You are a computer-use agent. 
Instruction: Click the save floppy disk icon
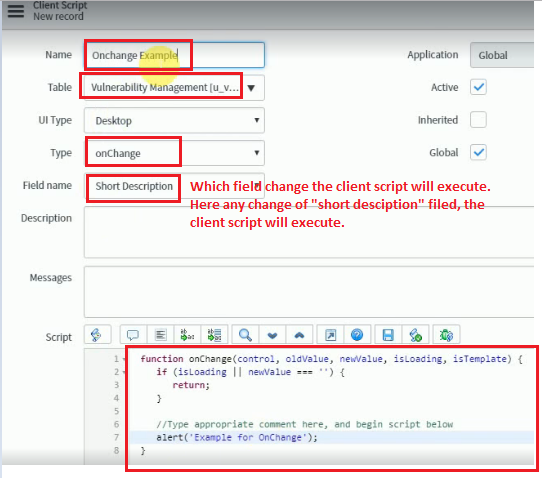pos(388,335)
